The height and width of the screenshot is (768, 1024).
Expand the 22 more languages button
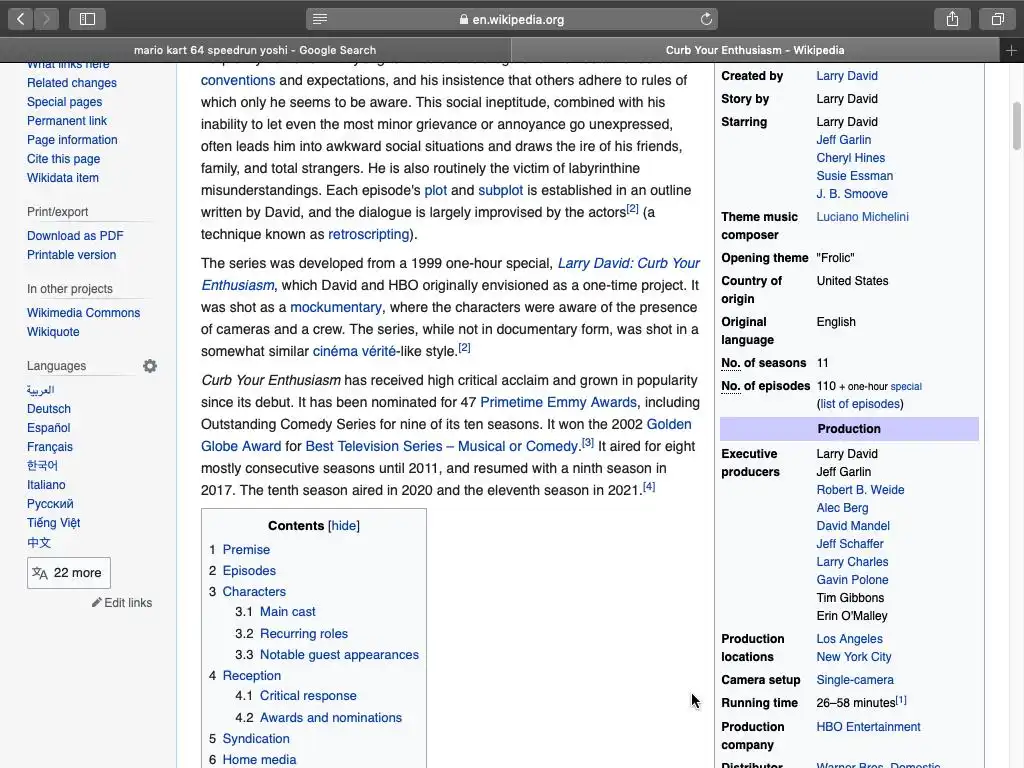(x=69, y=573)
